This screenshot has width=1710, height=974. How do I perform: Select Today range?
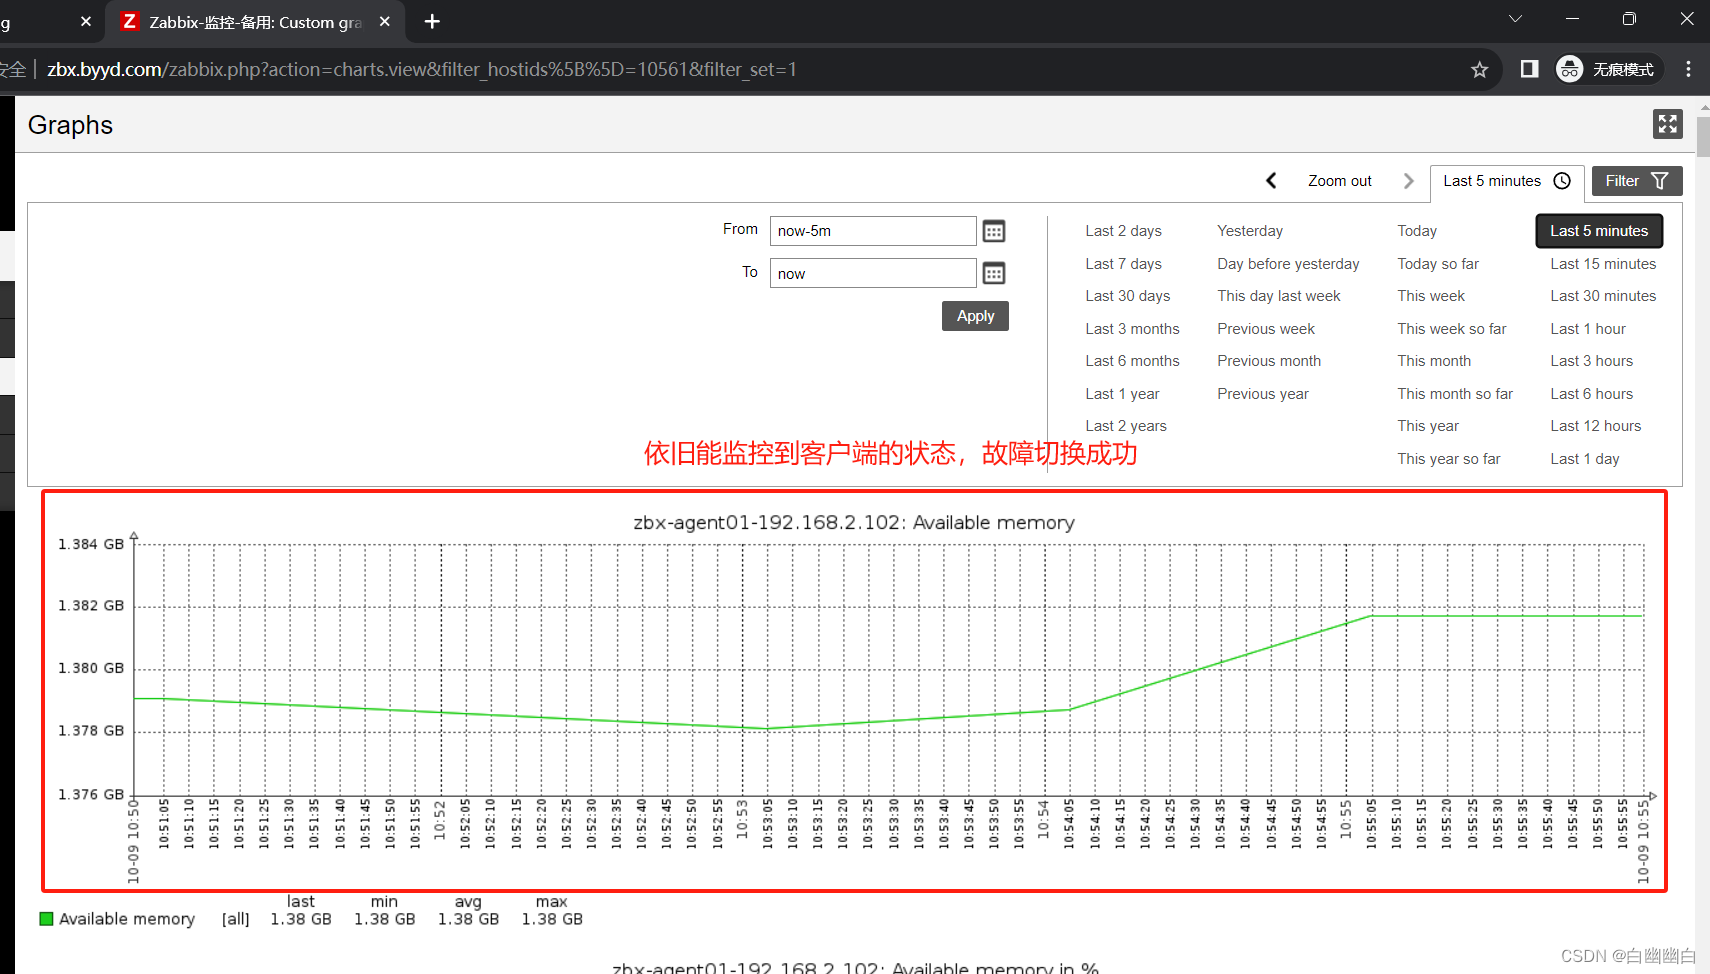tap(1417, 231)
